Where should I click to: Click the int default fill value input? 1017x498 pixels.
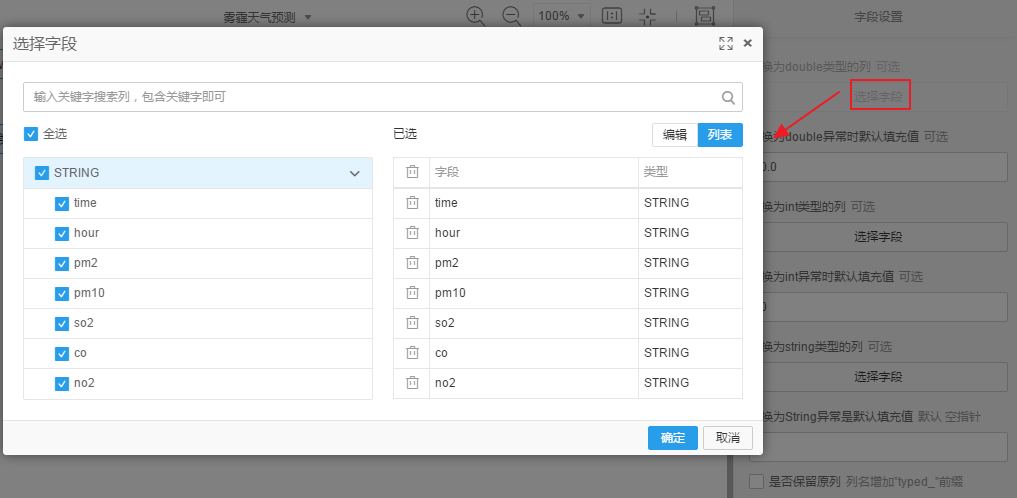pos(878,307)
